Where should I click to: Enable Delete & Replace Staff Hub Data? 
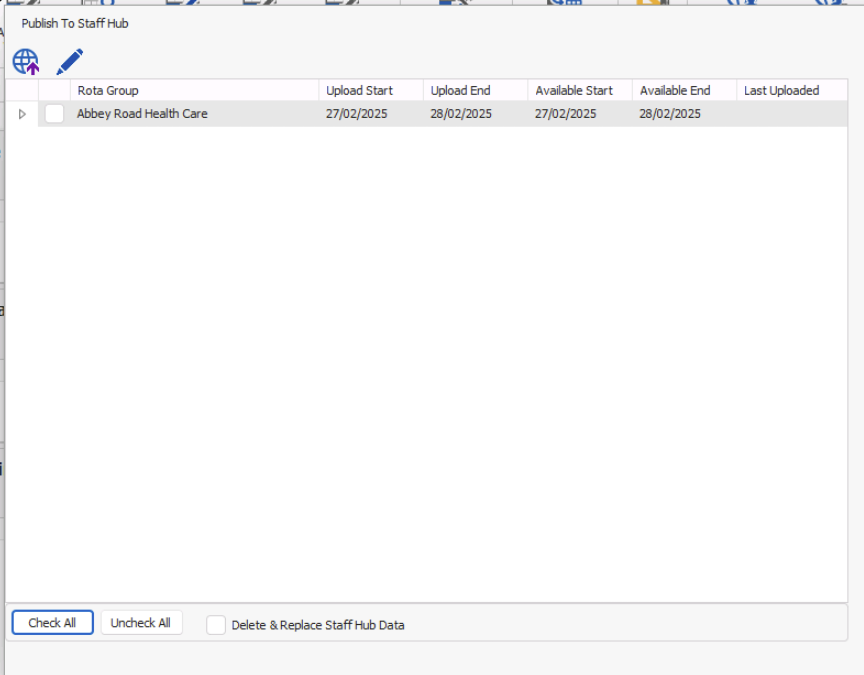pyautogui.click(x=216, y=625)
